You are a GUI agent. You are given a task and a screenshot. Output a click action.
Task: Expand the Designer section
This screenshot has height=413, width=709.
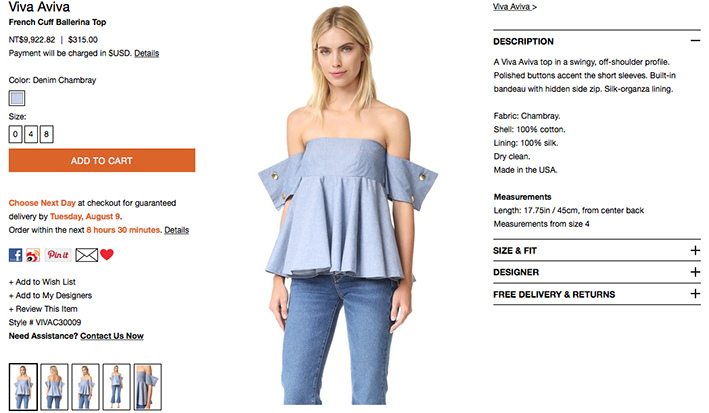[695, 272]
